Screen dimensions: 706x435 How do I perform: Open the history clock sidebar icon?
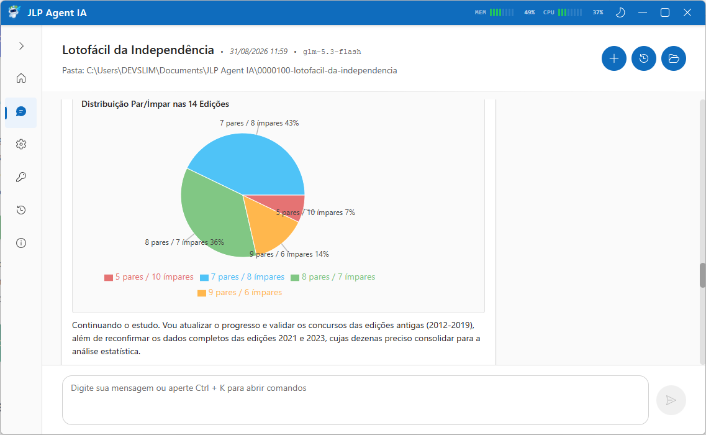(21, 210)
